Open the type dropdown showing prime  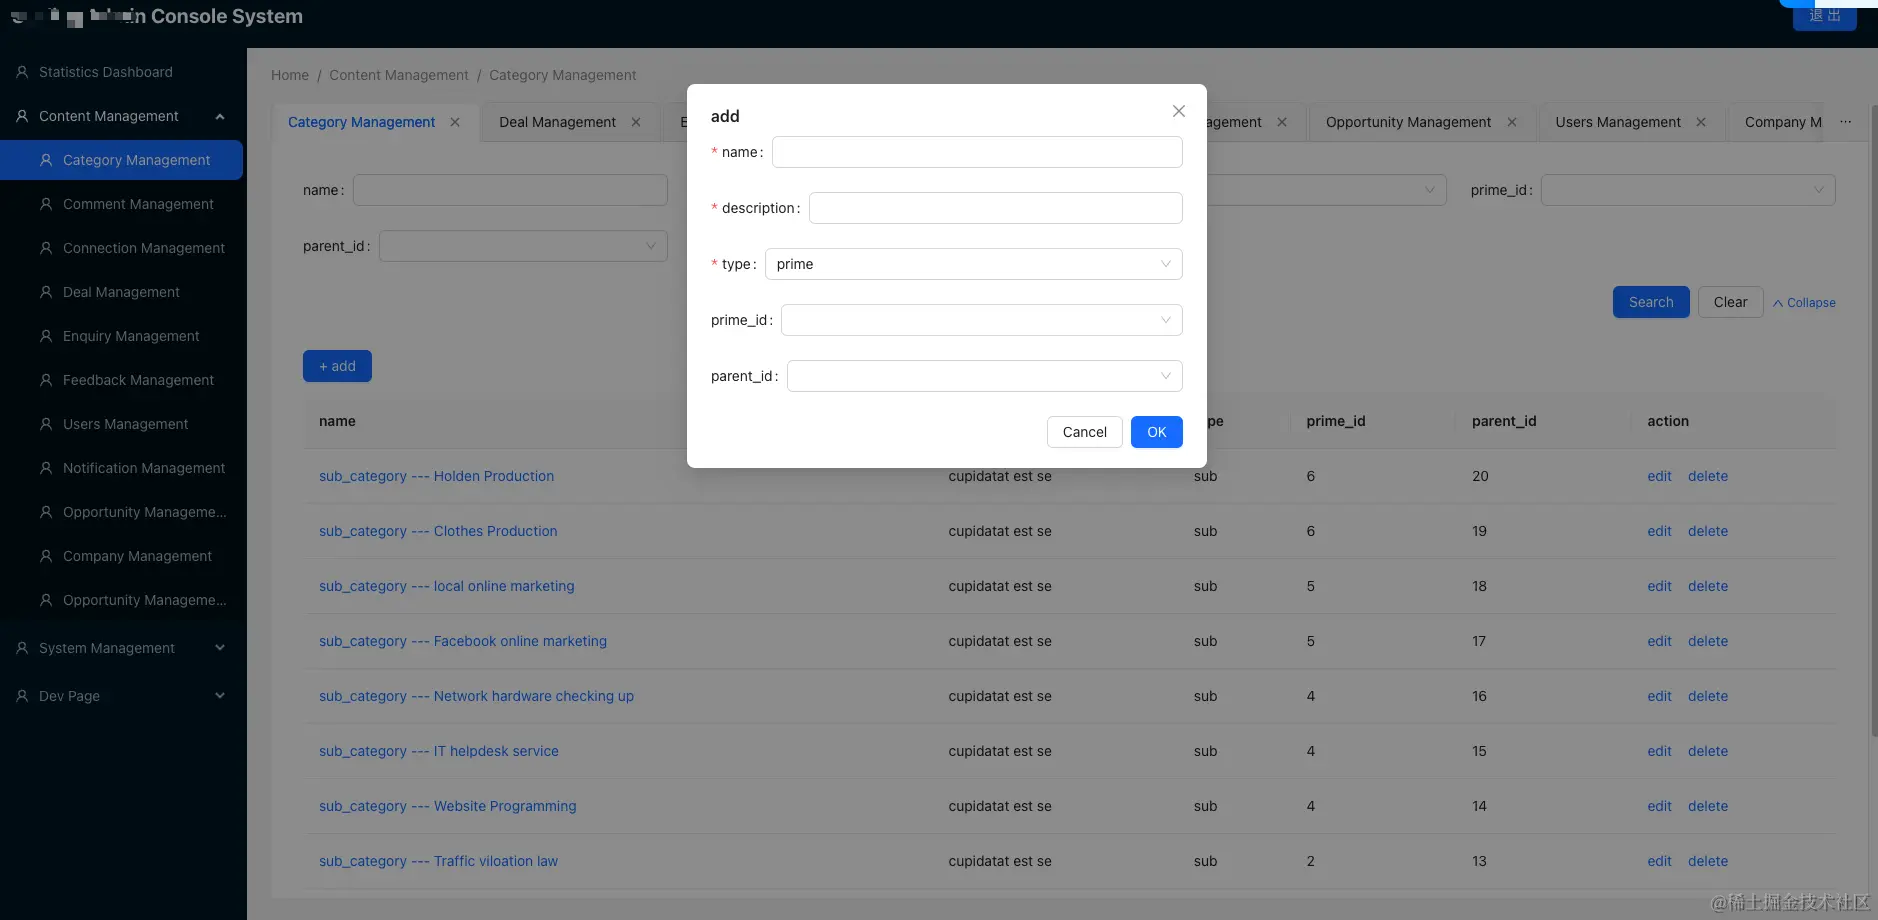[974, 264]
